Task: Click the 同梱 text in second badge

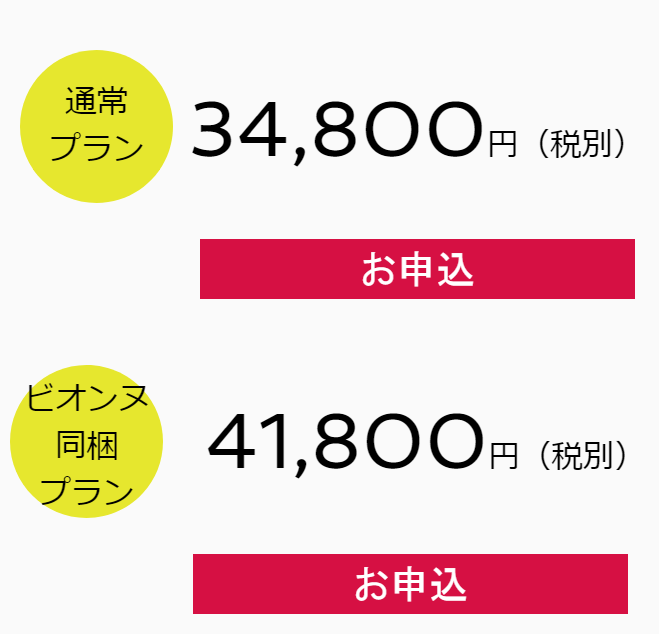Action: coord(87,445)
